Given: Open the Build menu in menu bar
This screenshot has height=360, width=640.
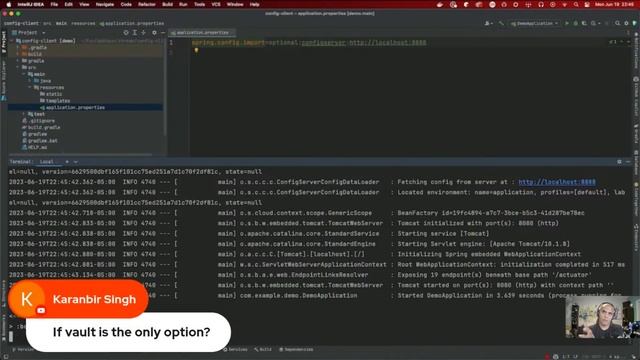Looking at the screenshot, I should pos(167,4).
